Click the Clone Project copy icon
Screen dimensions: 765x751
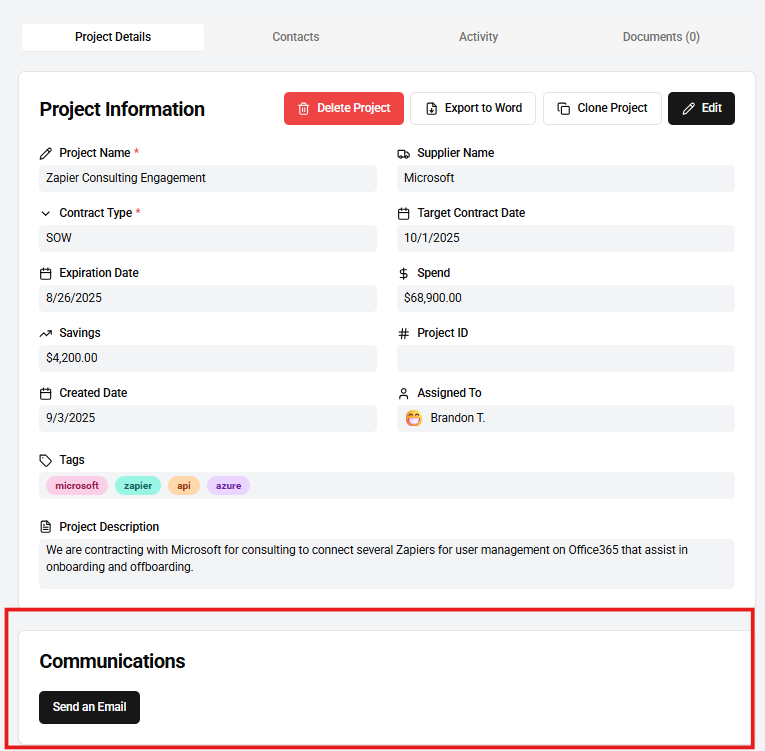(564, 108)
